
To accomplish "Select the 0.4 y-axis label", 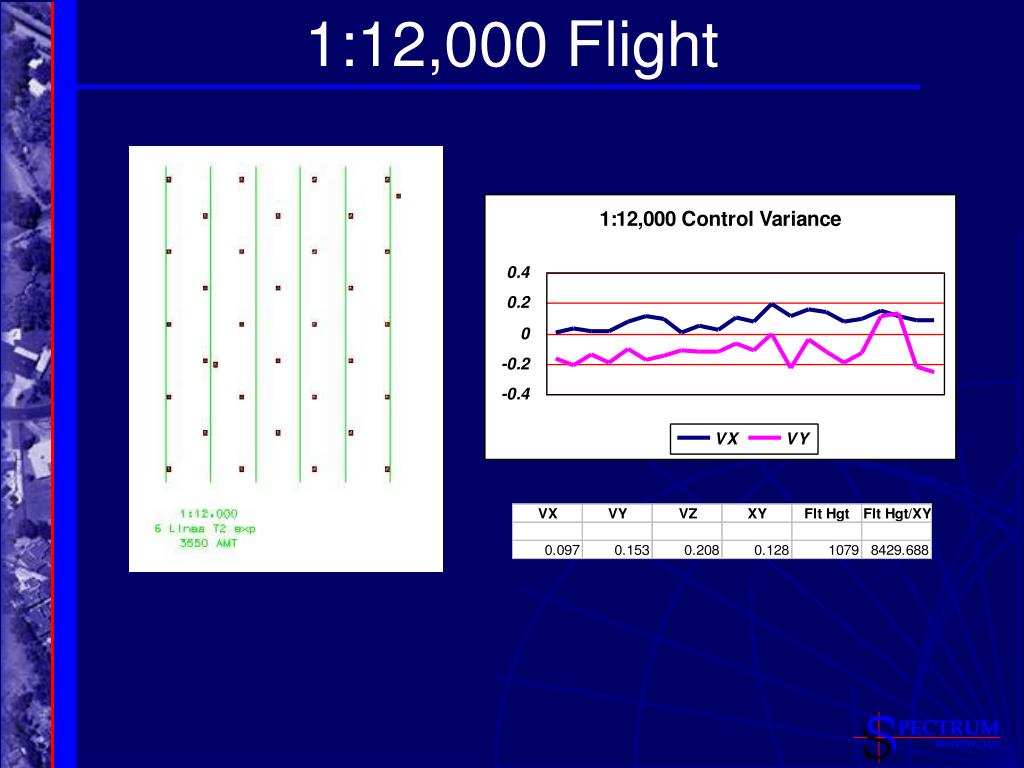I will tap(519, 272).
